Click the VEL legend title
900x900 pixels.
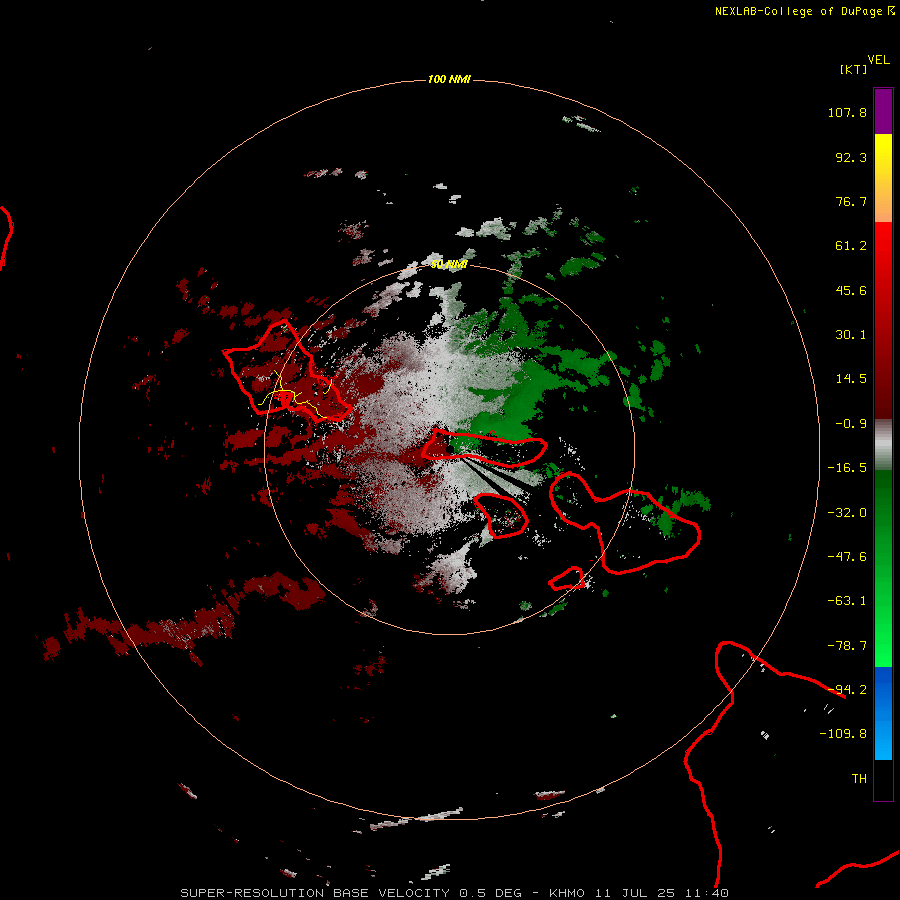coord(878,60)
